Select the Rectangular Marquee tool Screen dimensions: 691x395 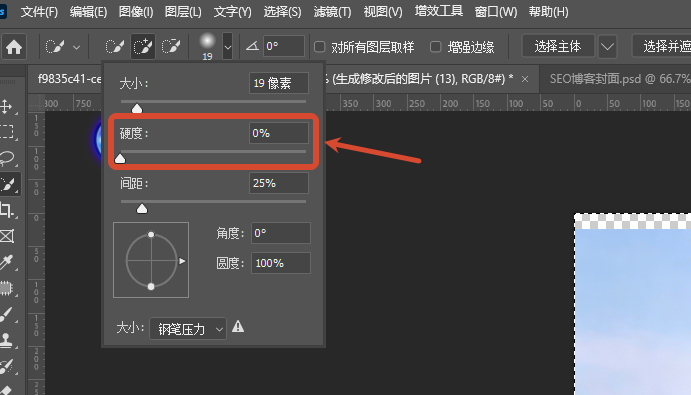coord(7,132)
